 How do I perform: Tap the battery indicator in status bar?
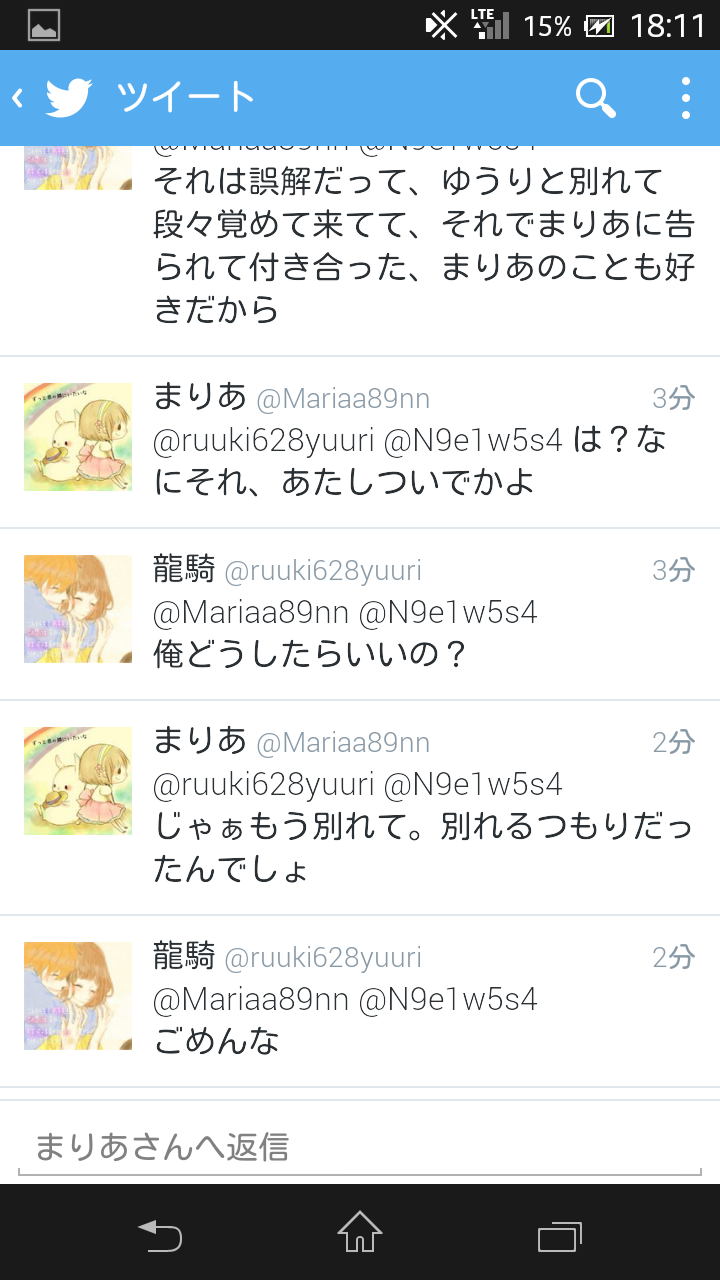click(599, 25)
